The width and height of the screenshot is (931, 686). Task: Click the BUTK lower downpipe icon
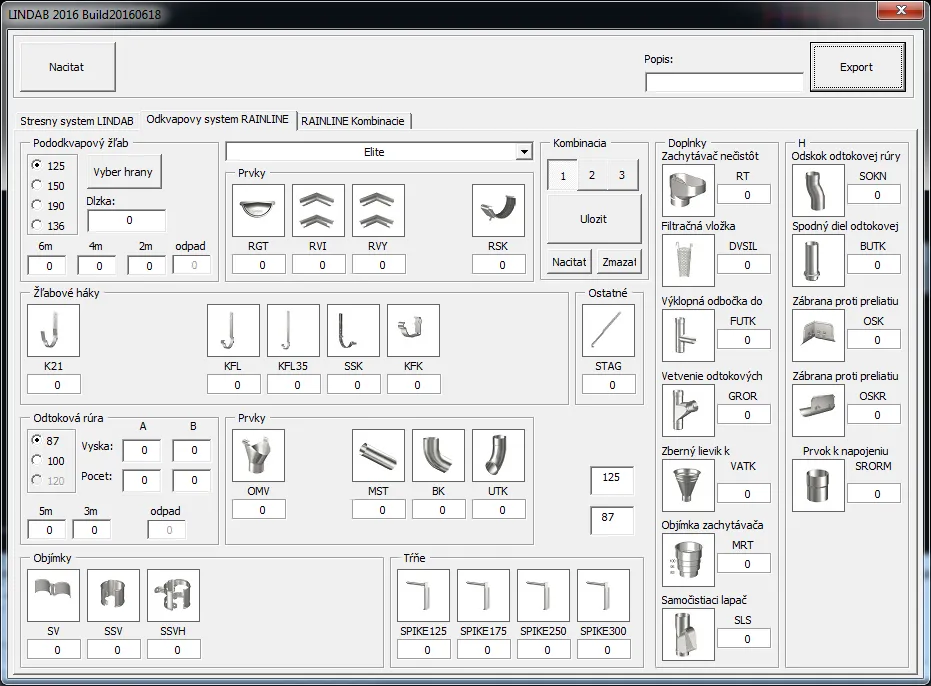coord(818,260)
